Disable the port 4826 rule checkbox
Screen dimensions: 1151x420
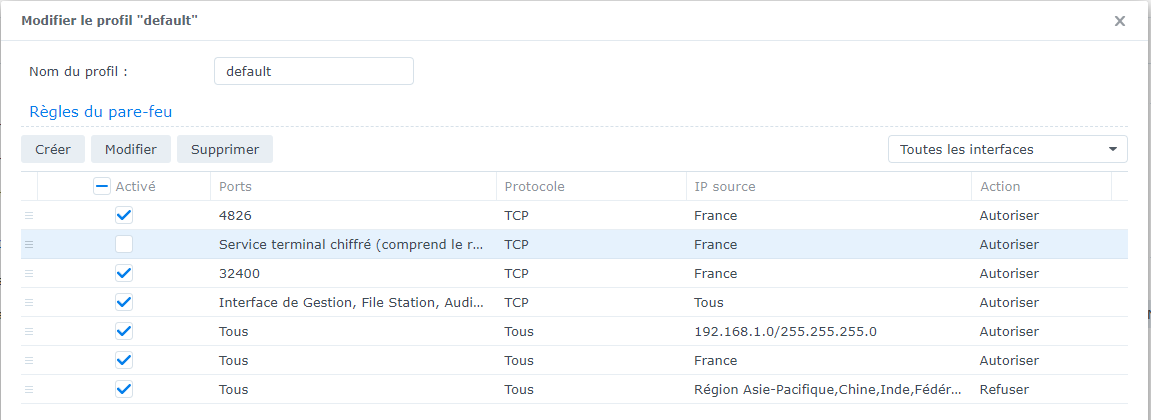pyautogui.click(x=124, y=215)
